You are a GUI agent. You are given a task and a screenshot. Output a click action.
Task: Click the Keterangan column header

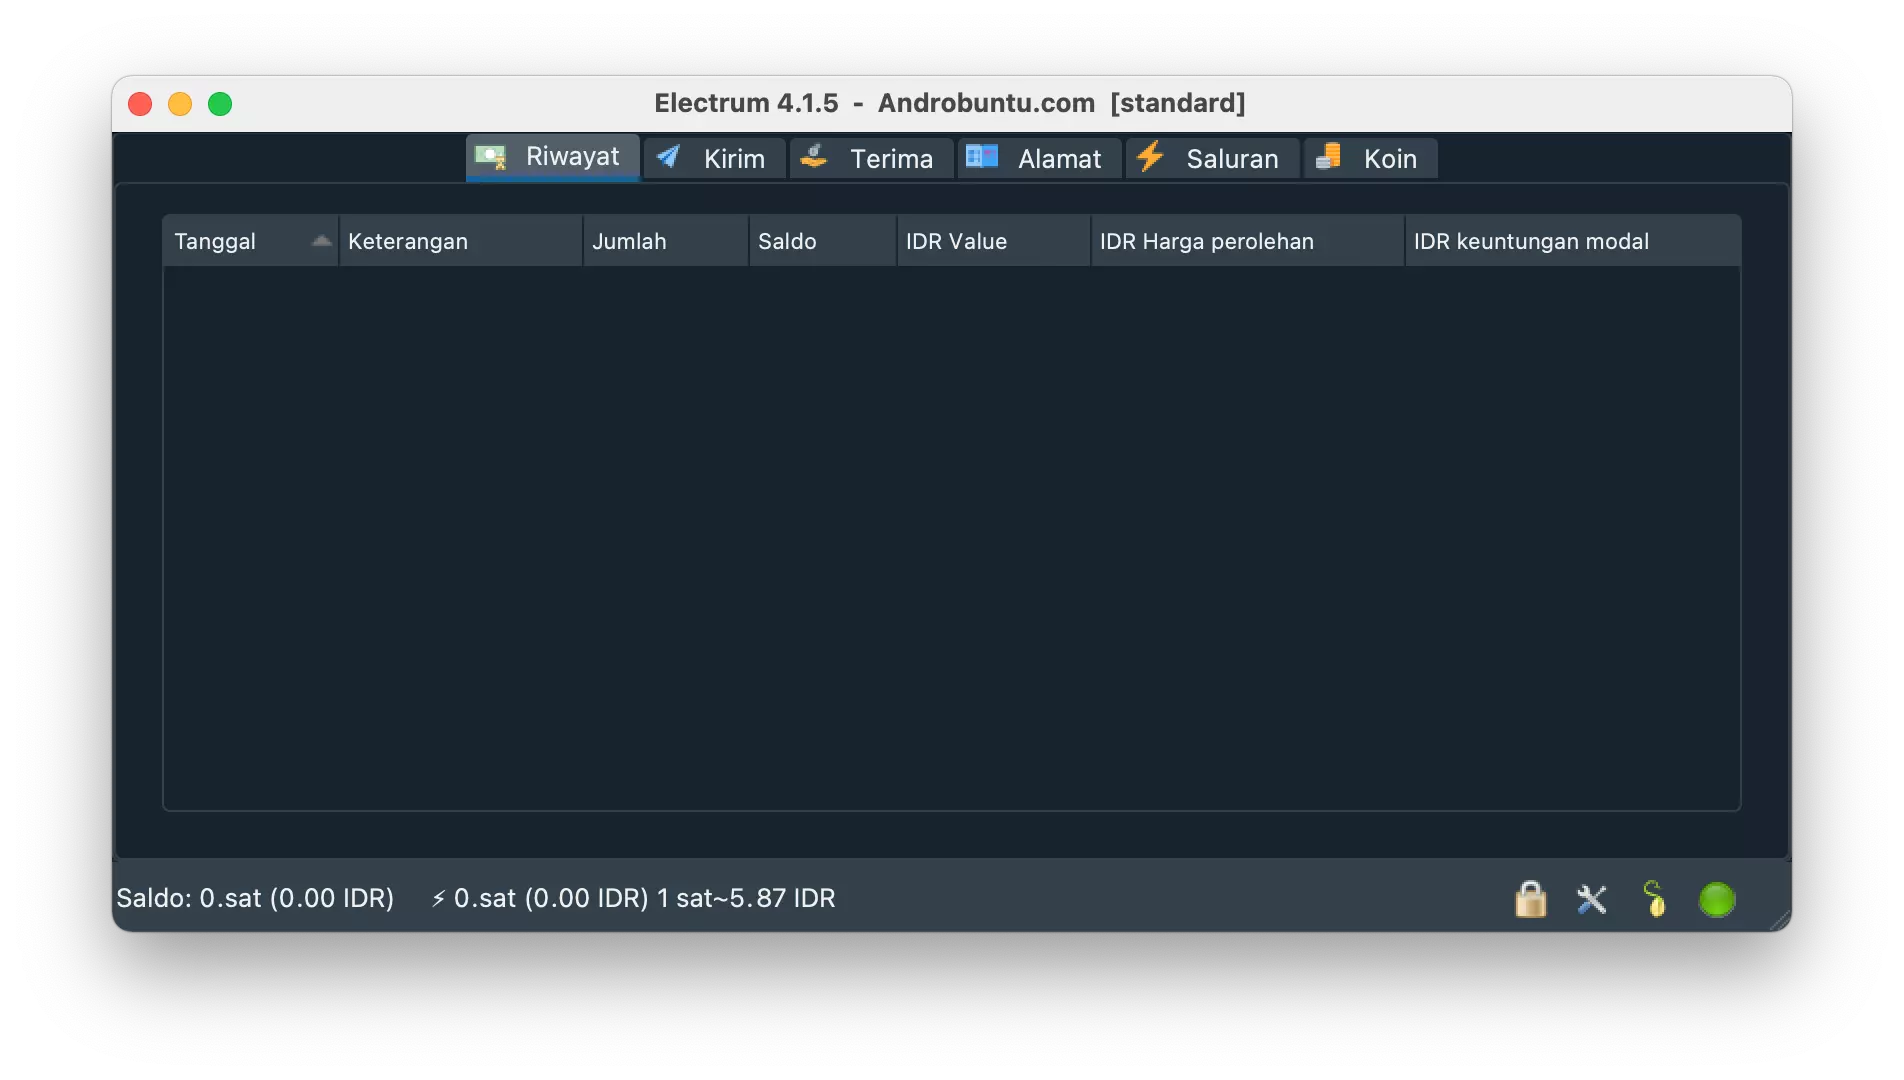(407, 240)
